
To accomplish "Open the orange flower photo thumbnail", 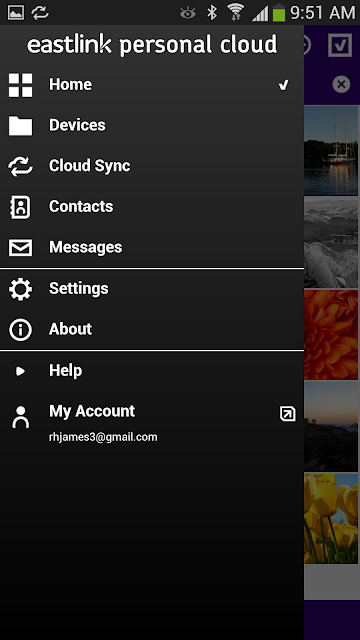I will click(x=331, y=335).
